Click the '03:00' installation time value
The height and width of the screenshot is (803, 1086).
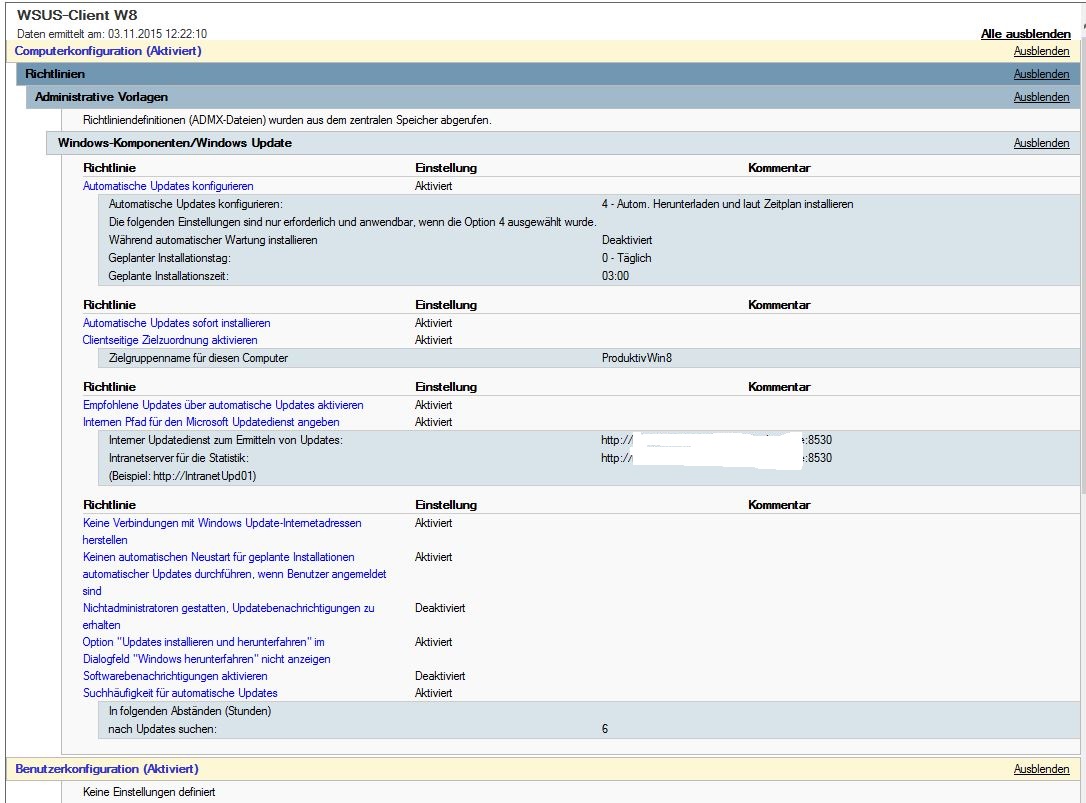(615, 276)
